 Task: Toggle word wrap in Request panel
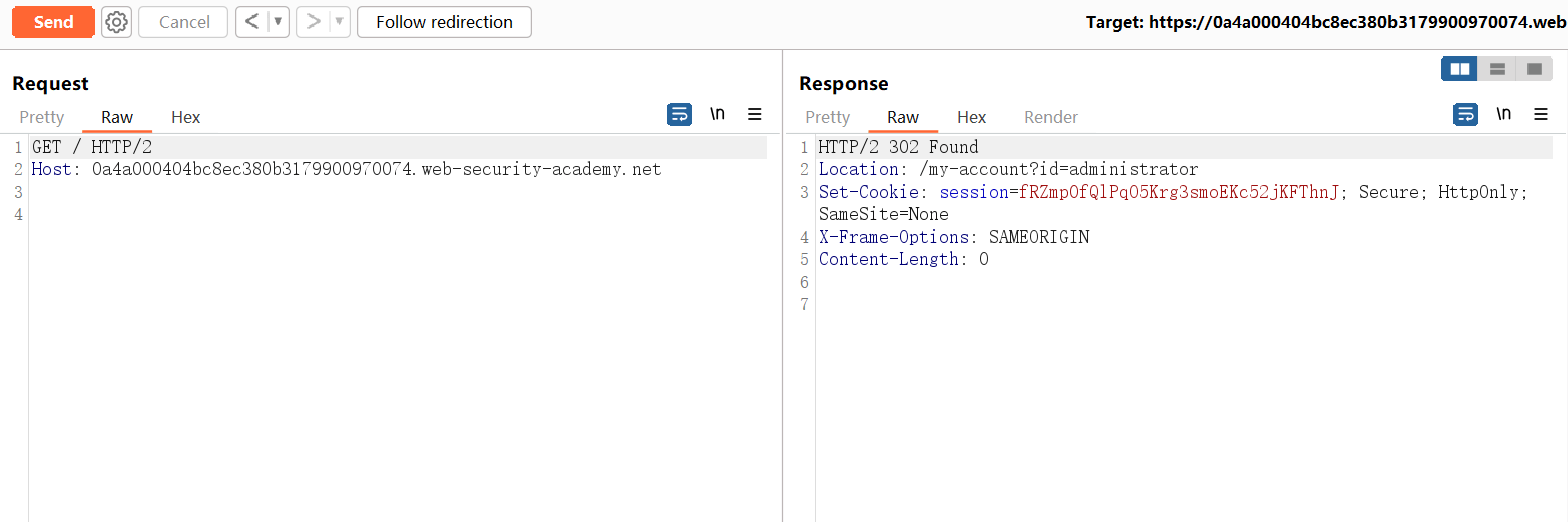point(679,115)
